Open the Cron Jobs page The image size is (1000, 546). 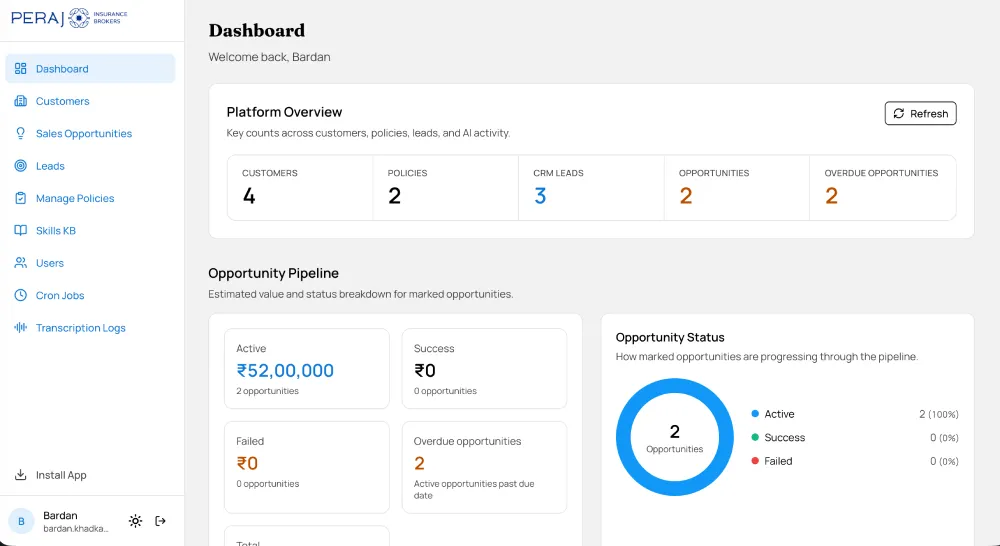pos(90,295)
